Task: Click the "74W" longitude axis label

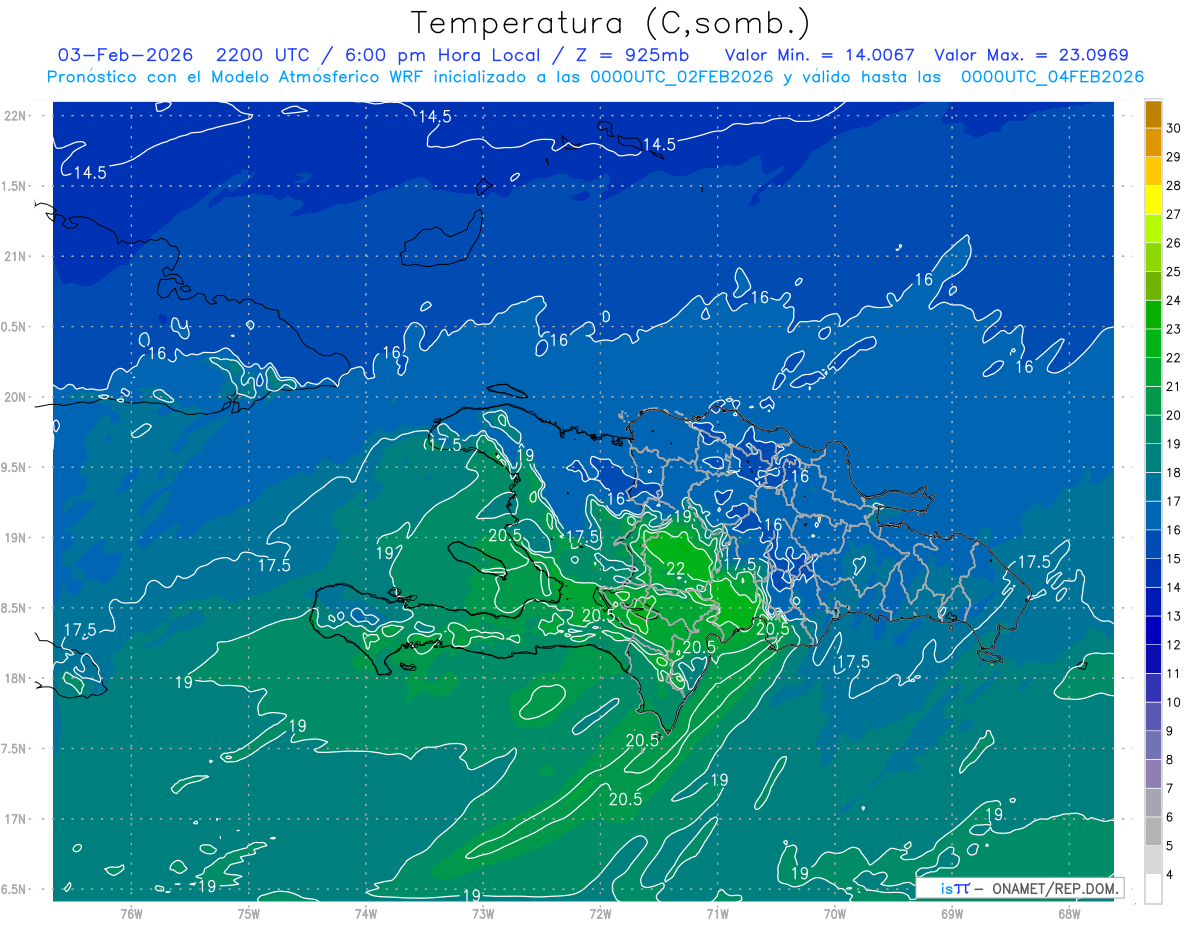Action: [x=366, y=912]
